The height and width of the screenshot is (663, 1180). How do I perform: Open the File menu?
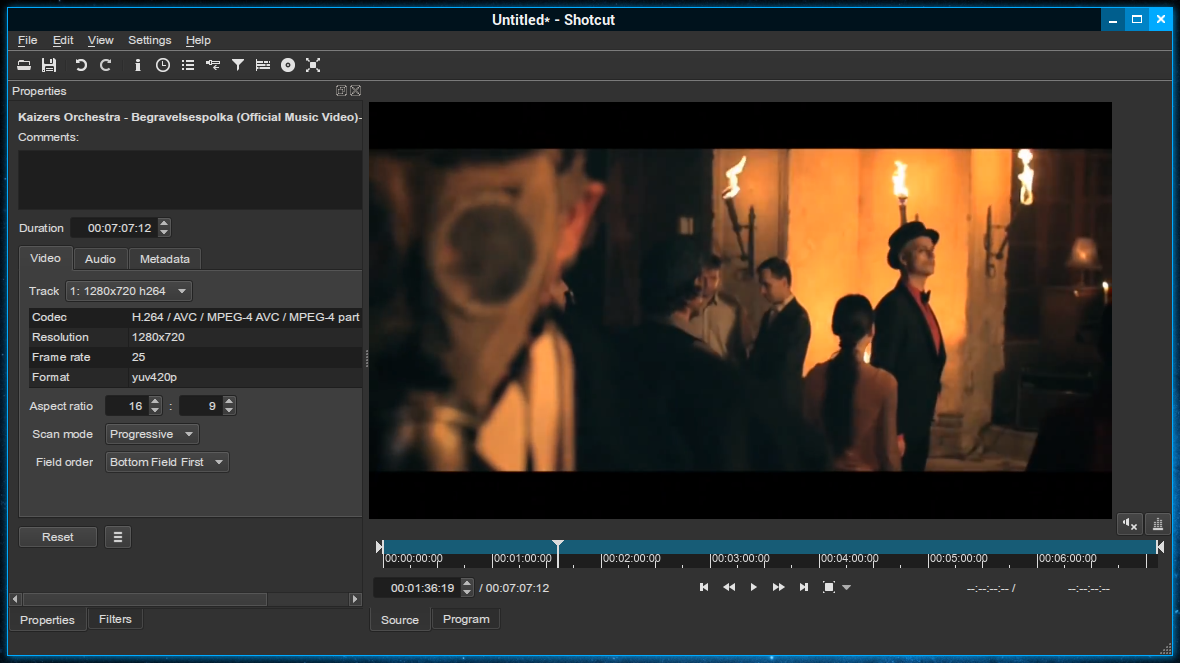[27, 40]
